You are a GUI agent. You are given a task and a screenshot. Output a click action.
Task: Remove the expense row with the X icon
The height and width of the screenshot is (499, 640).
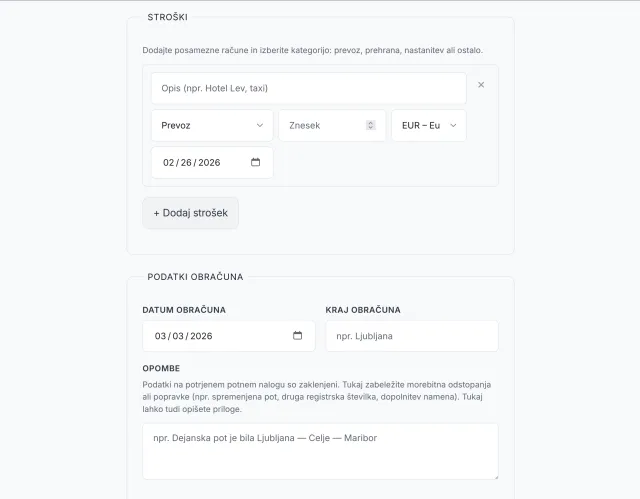[x=481, y=85]
